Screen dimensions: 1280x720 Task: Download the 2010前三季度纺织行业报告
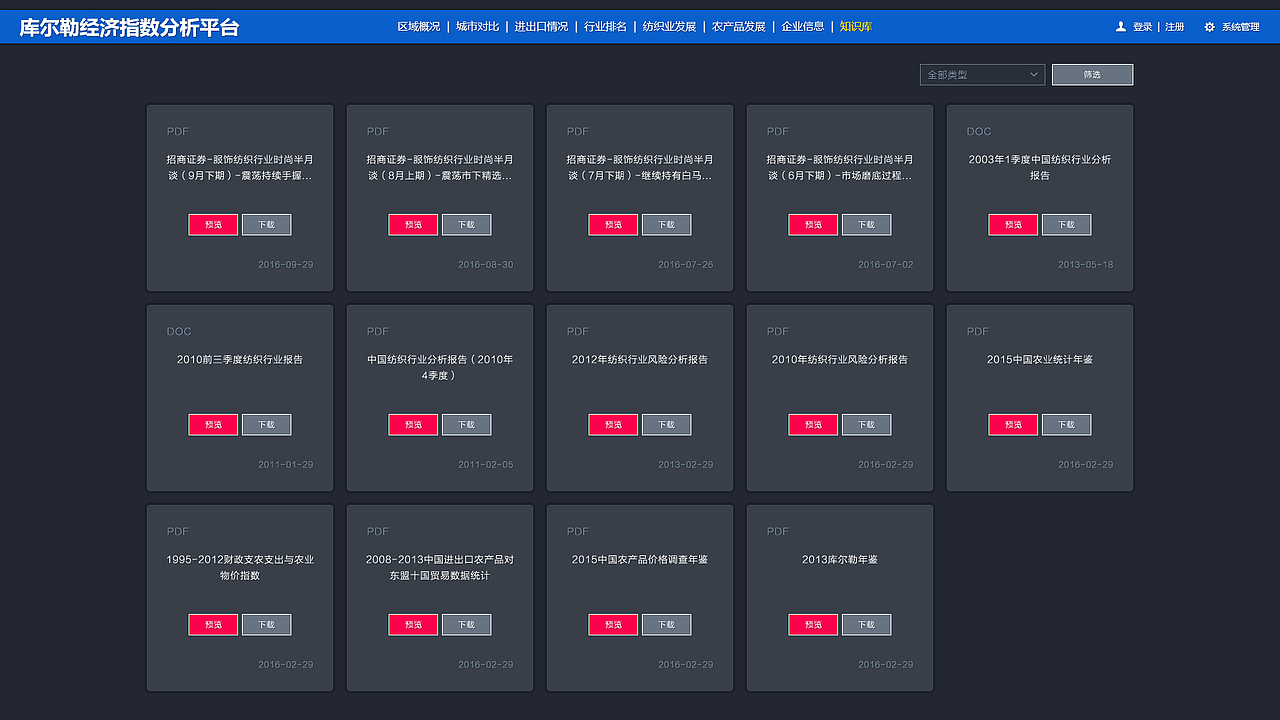click(266, 424)
